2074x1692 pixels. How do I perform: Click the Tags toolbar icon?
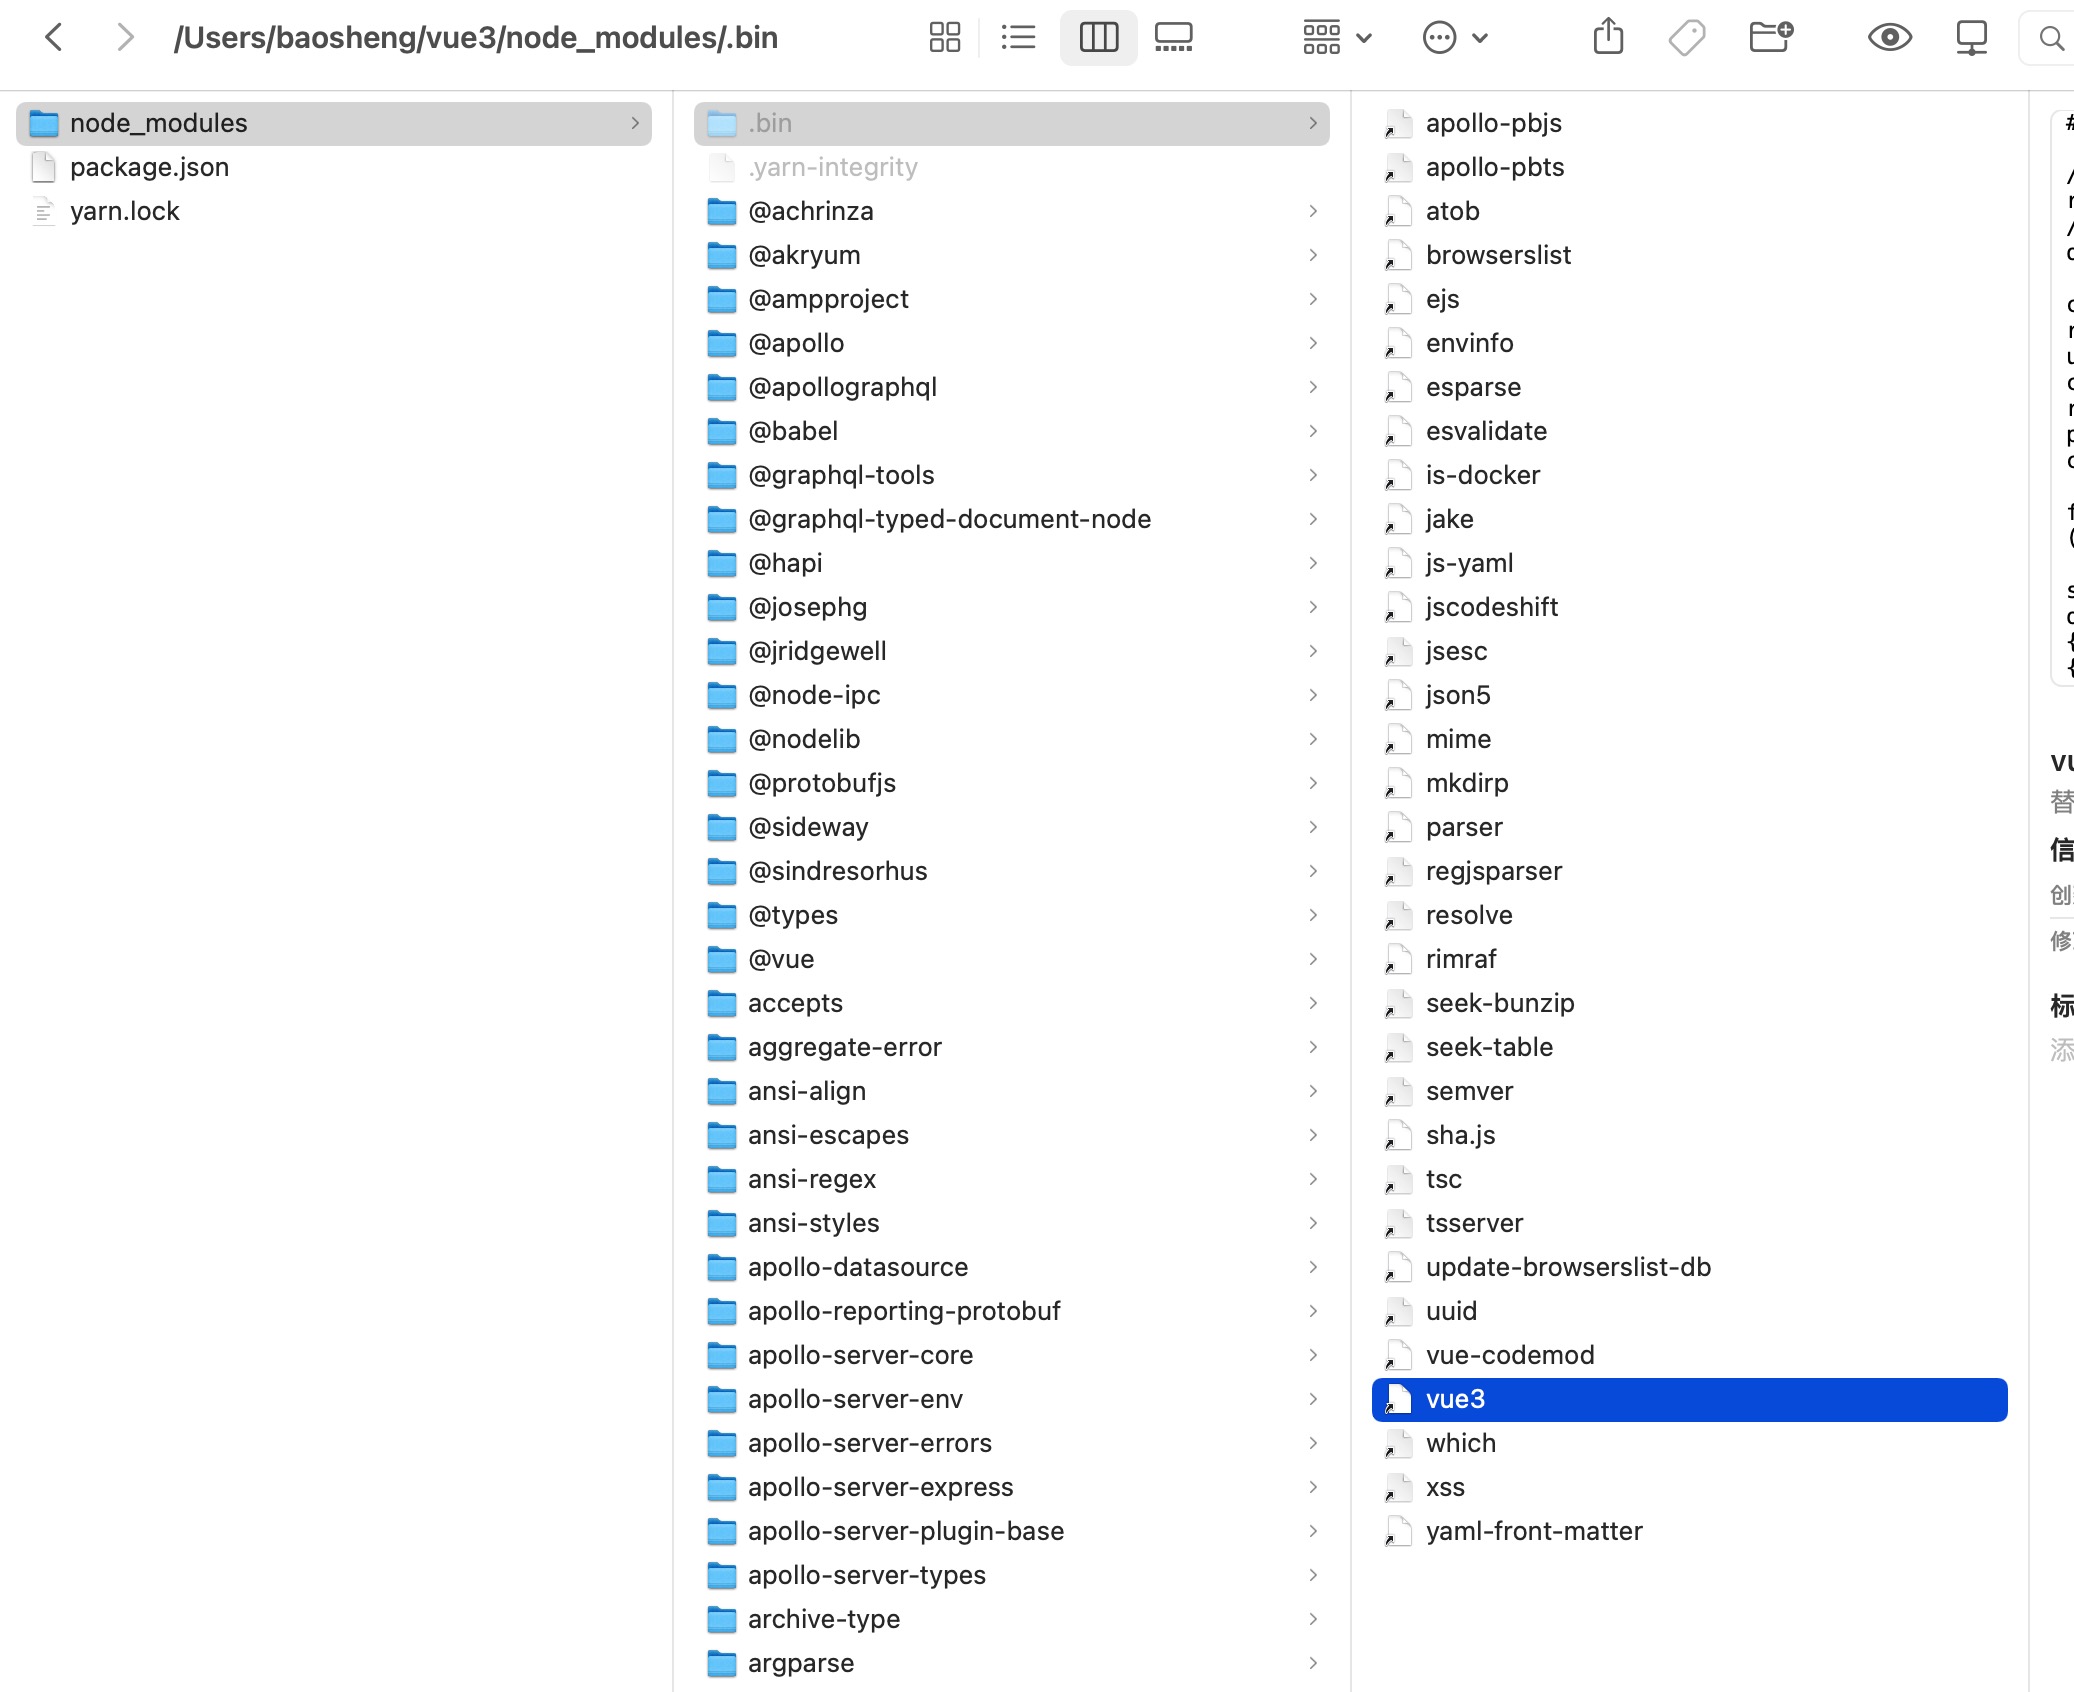[1687, 38]
